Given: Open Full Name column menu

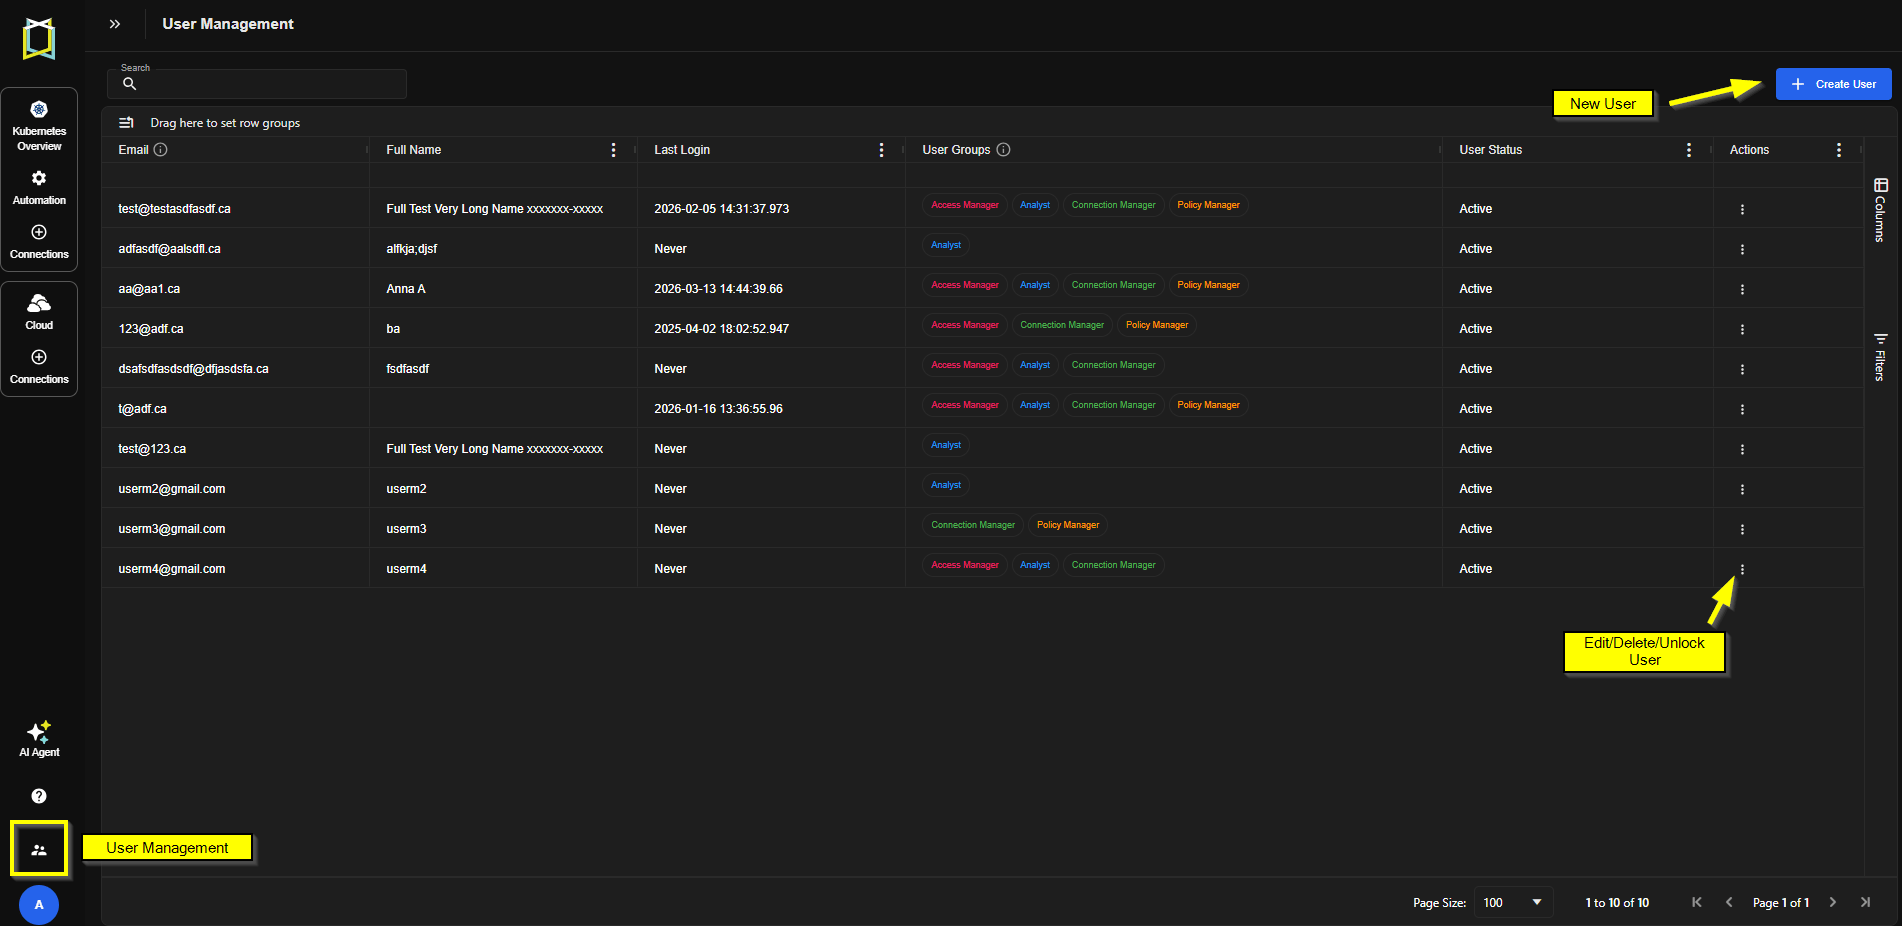Looking at the screenshot, I should [x=613, y=150].
